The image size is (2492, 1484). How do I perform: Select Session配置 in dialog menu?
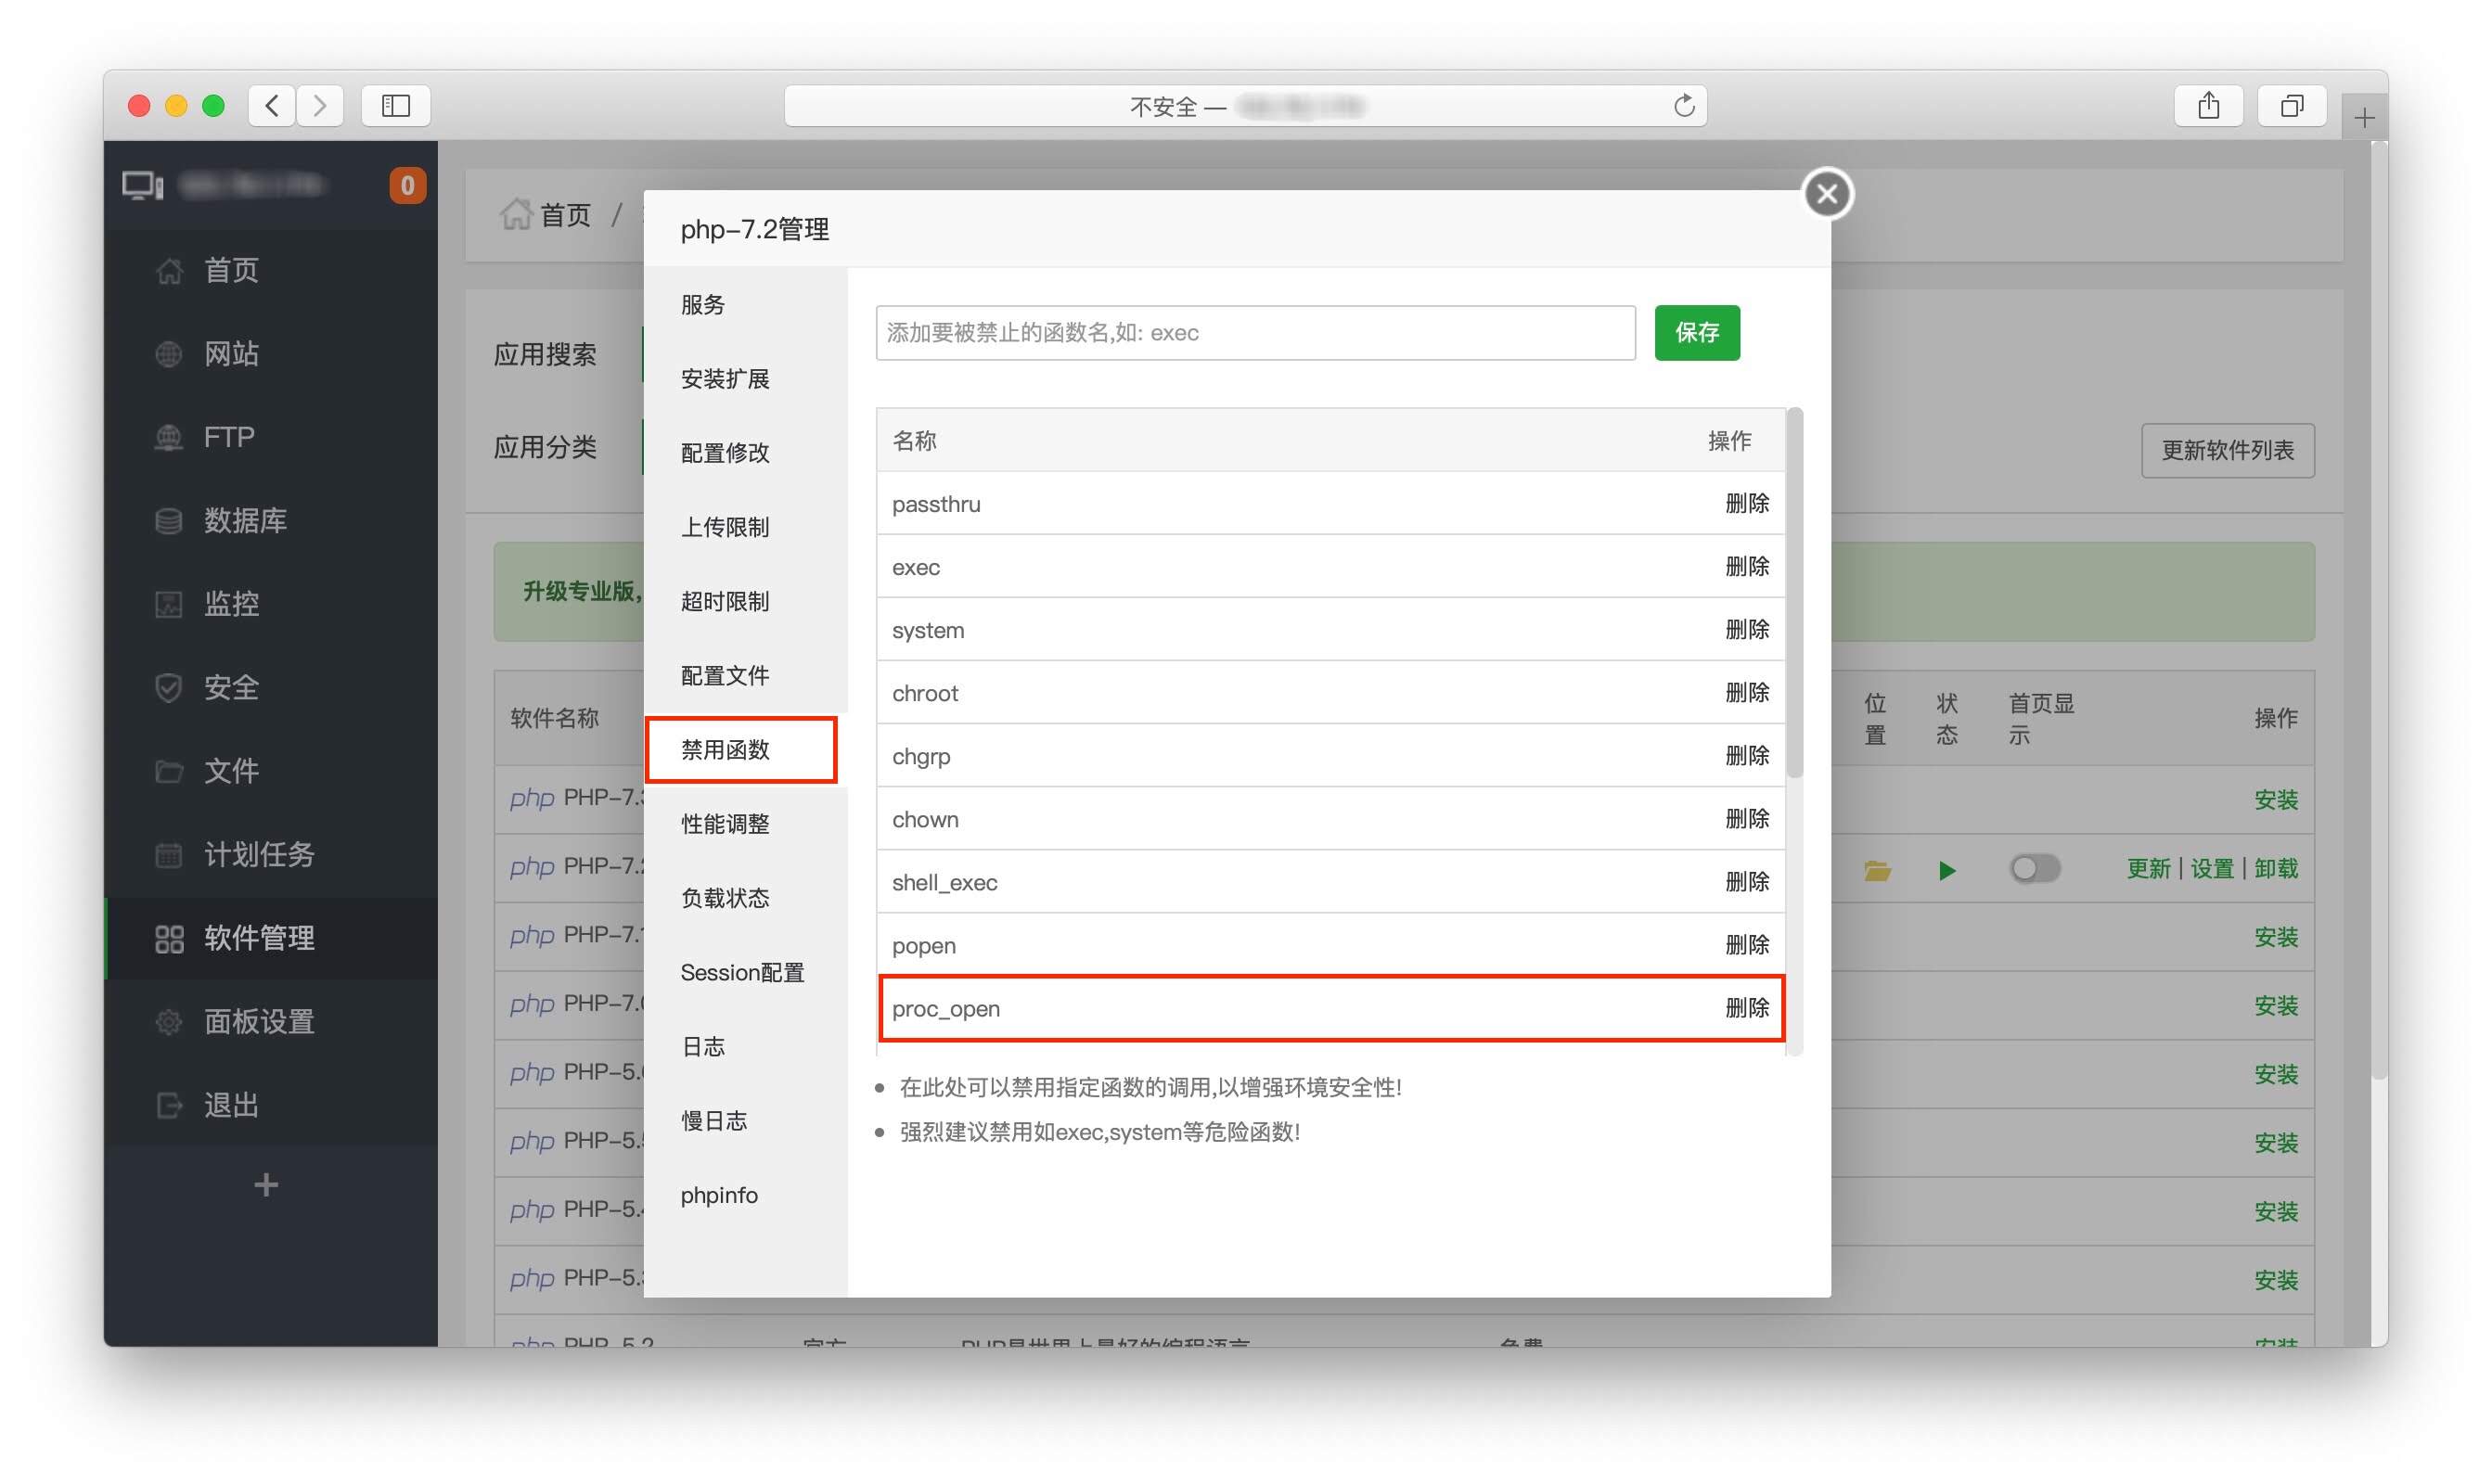(742, 972)
